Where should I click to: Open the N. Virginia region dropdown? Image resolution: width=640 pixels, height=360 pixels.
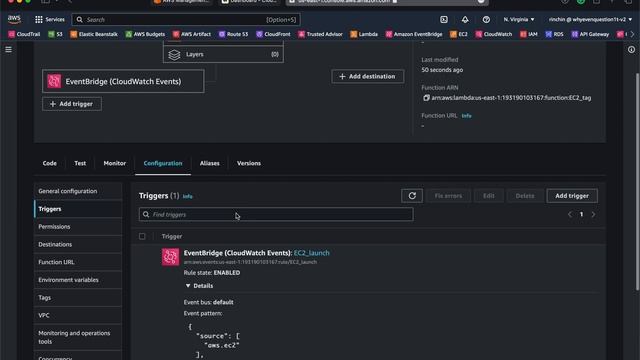519,19
